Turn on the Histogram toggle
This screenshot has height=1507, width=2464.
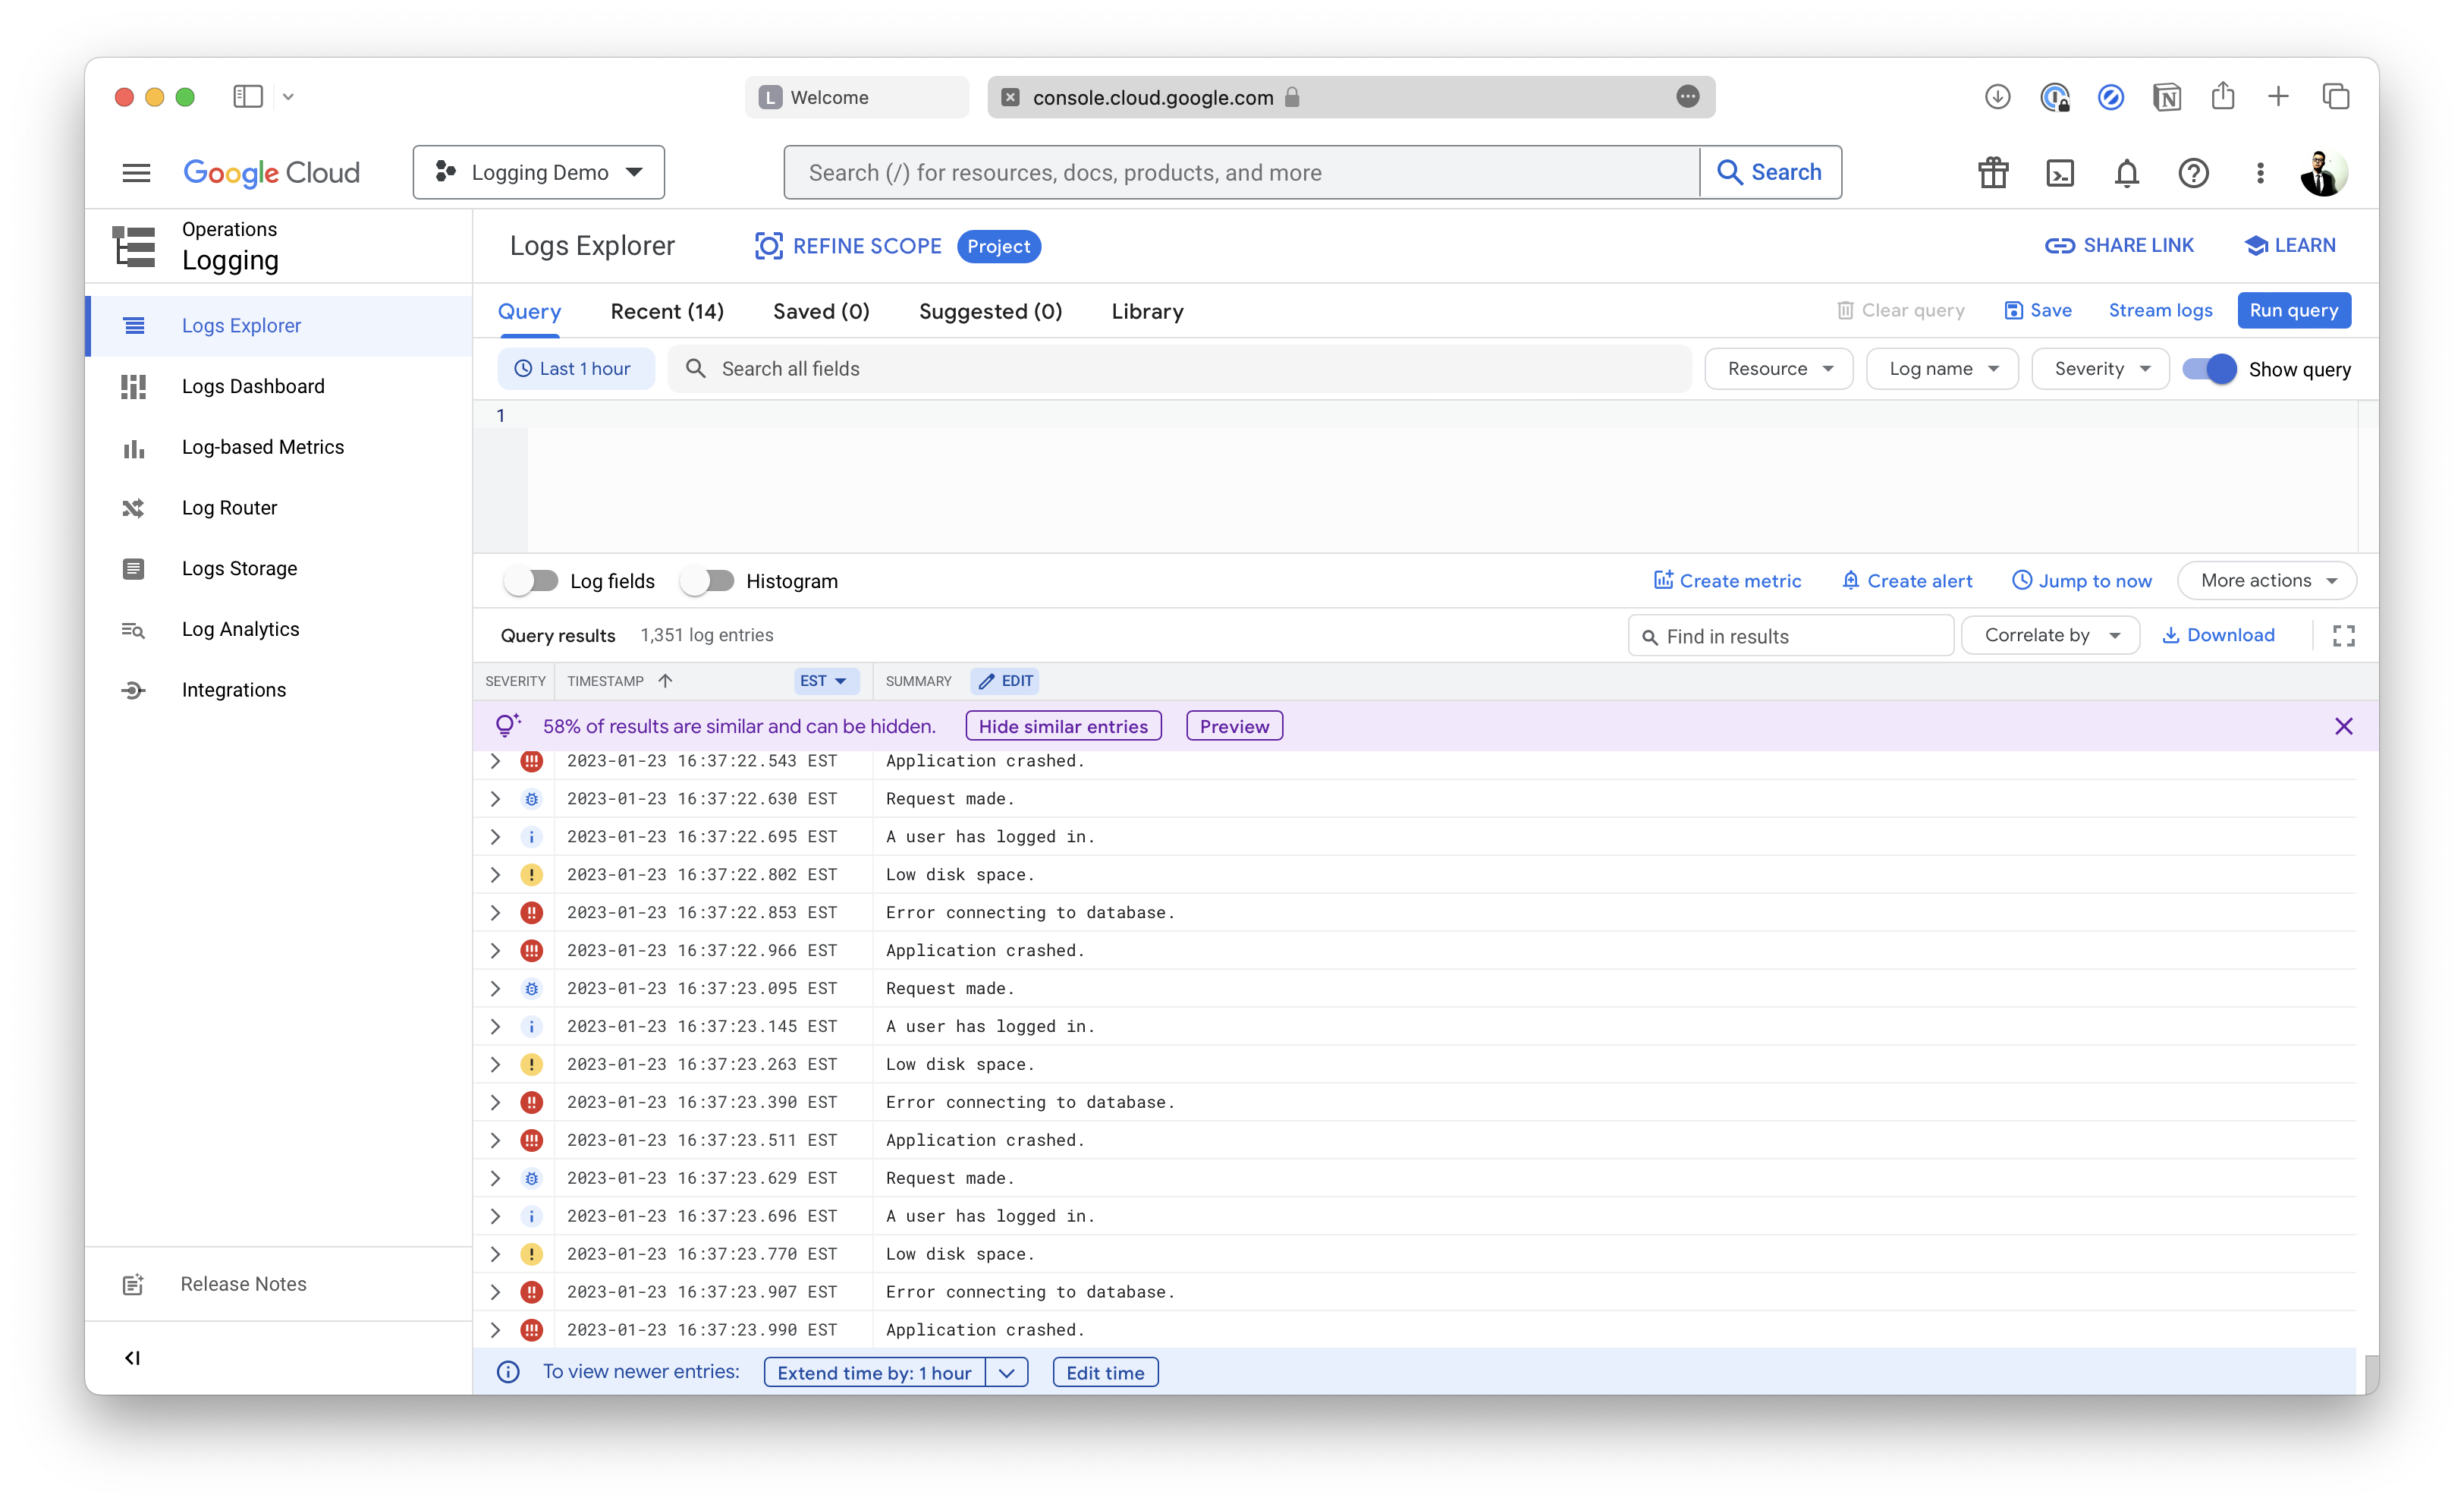pyautogui.click(x=707, y=581)
